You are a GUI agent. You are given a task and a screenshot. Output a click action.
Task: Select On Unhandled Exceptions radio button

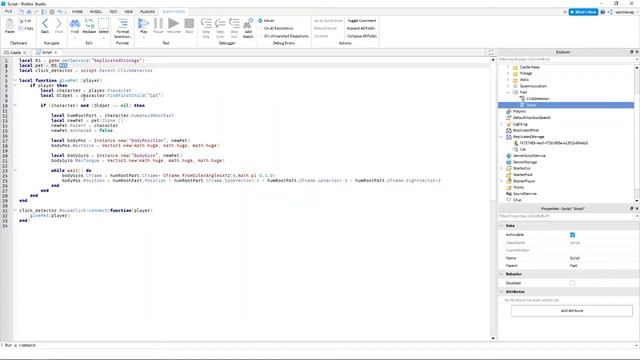[x=260, y=36]
